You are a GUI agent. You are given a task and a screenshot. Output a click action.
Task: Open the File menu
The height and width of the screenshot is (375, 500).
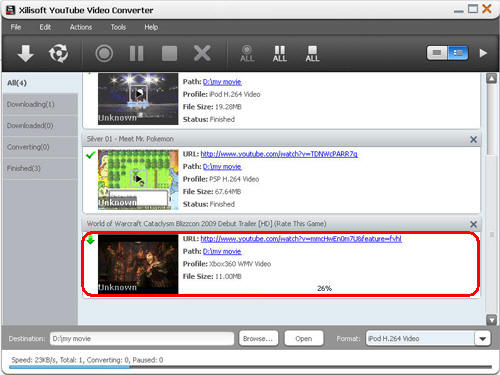coord(16,27)
